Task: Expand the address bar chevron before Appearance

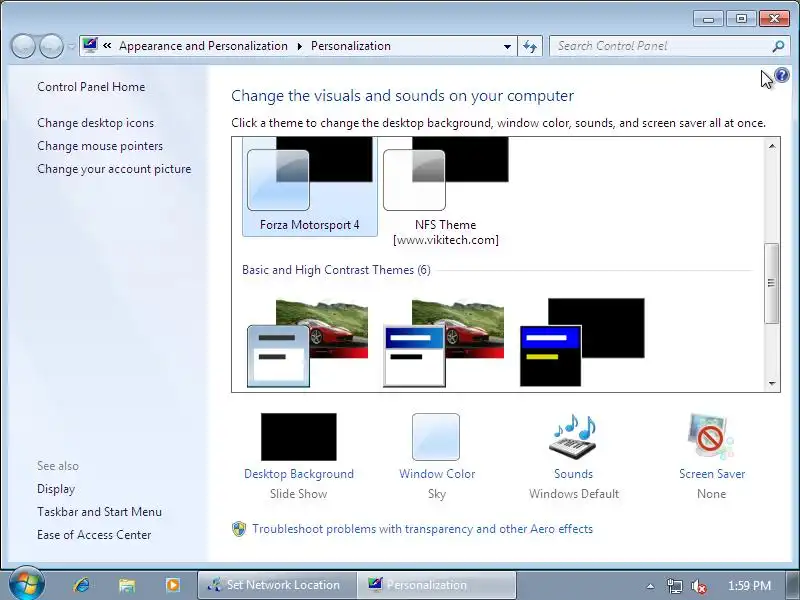Action: (107, 45)
